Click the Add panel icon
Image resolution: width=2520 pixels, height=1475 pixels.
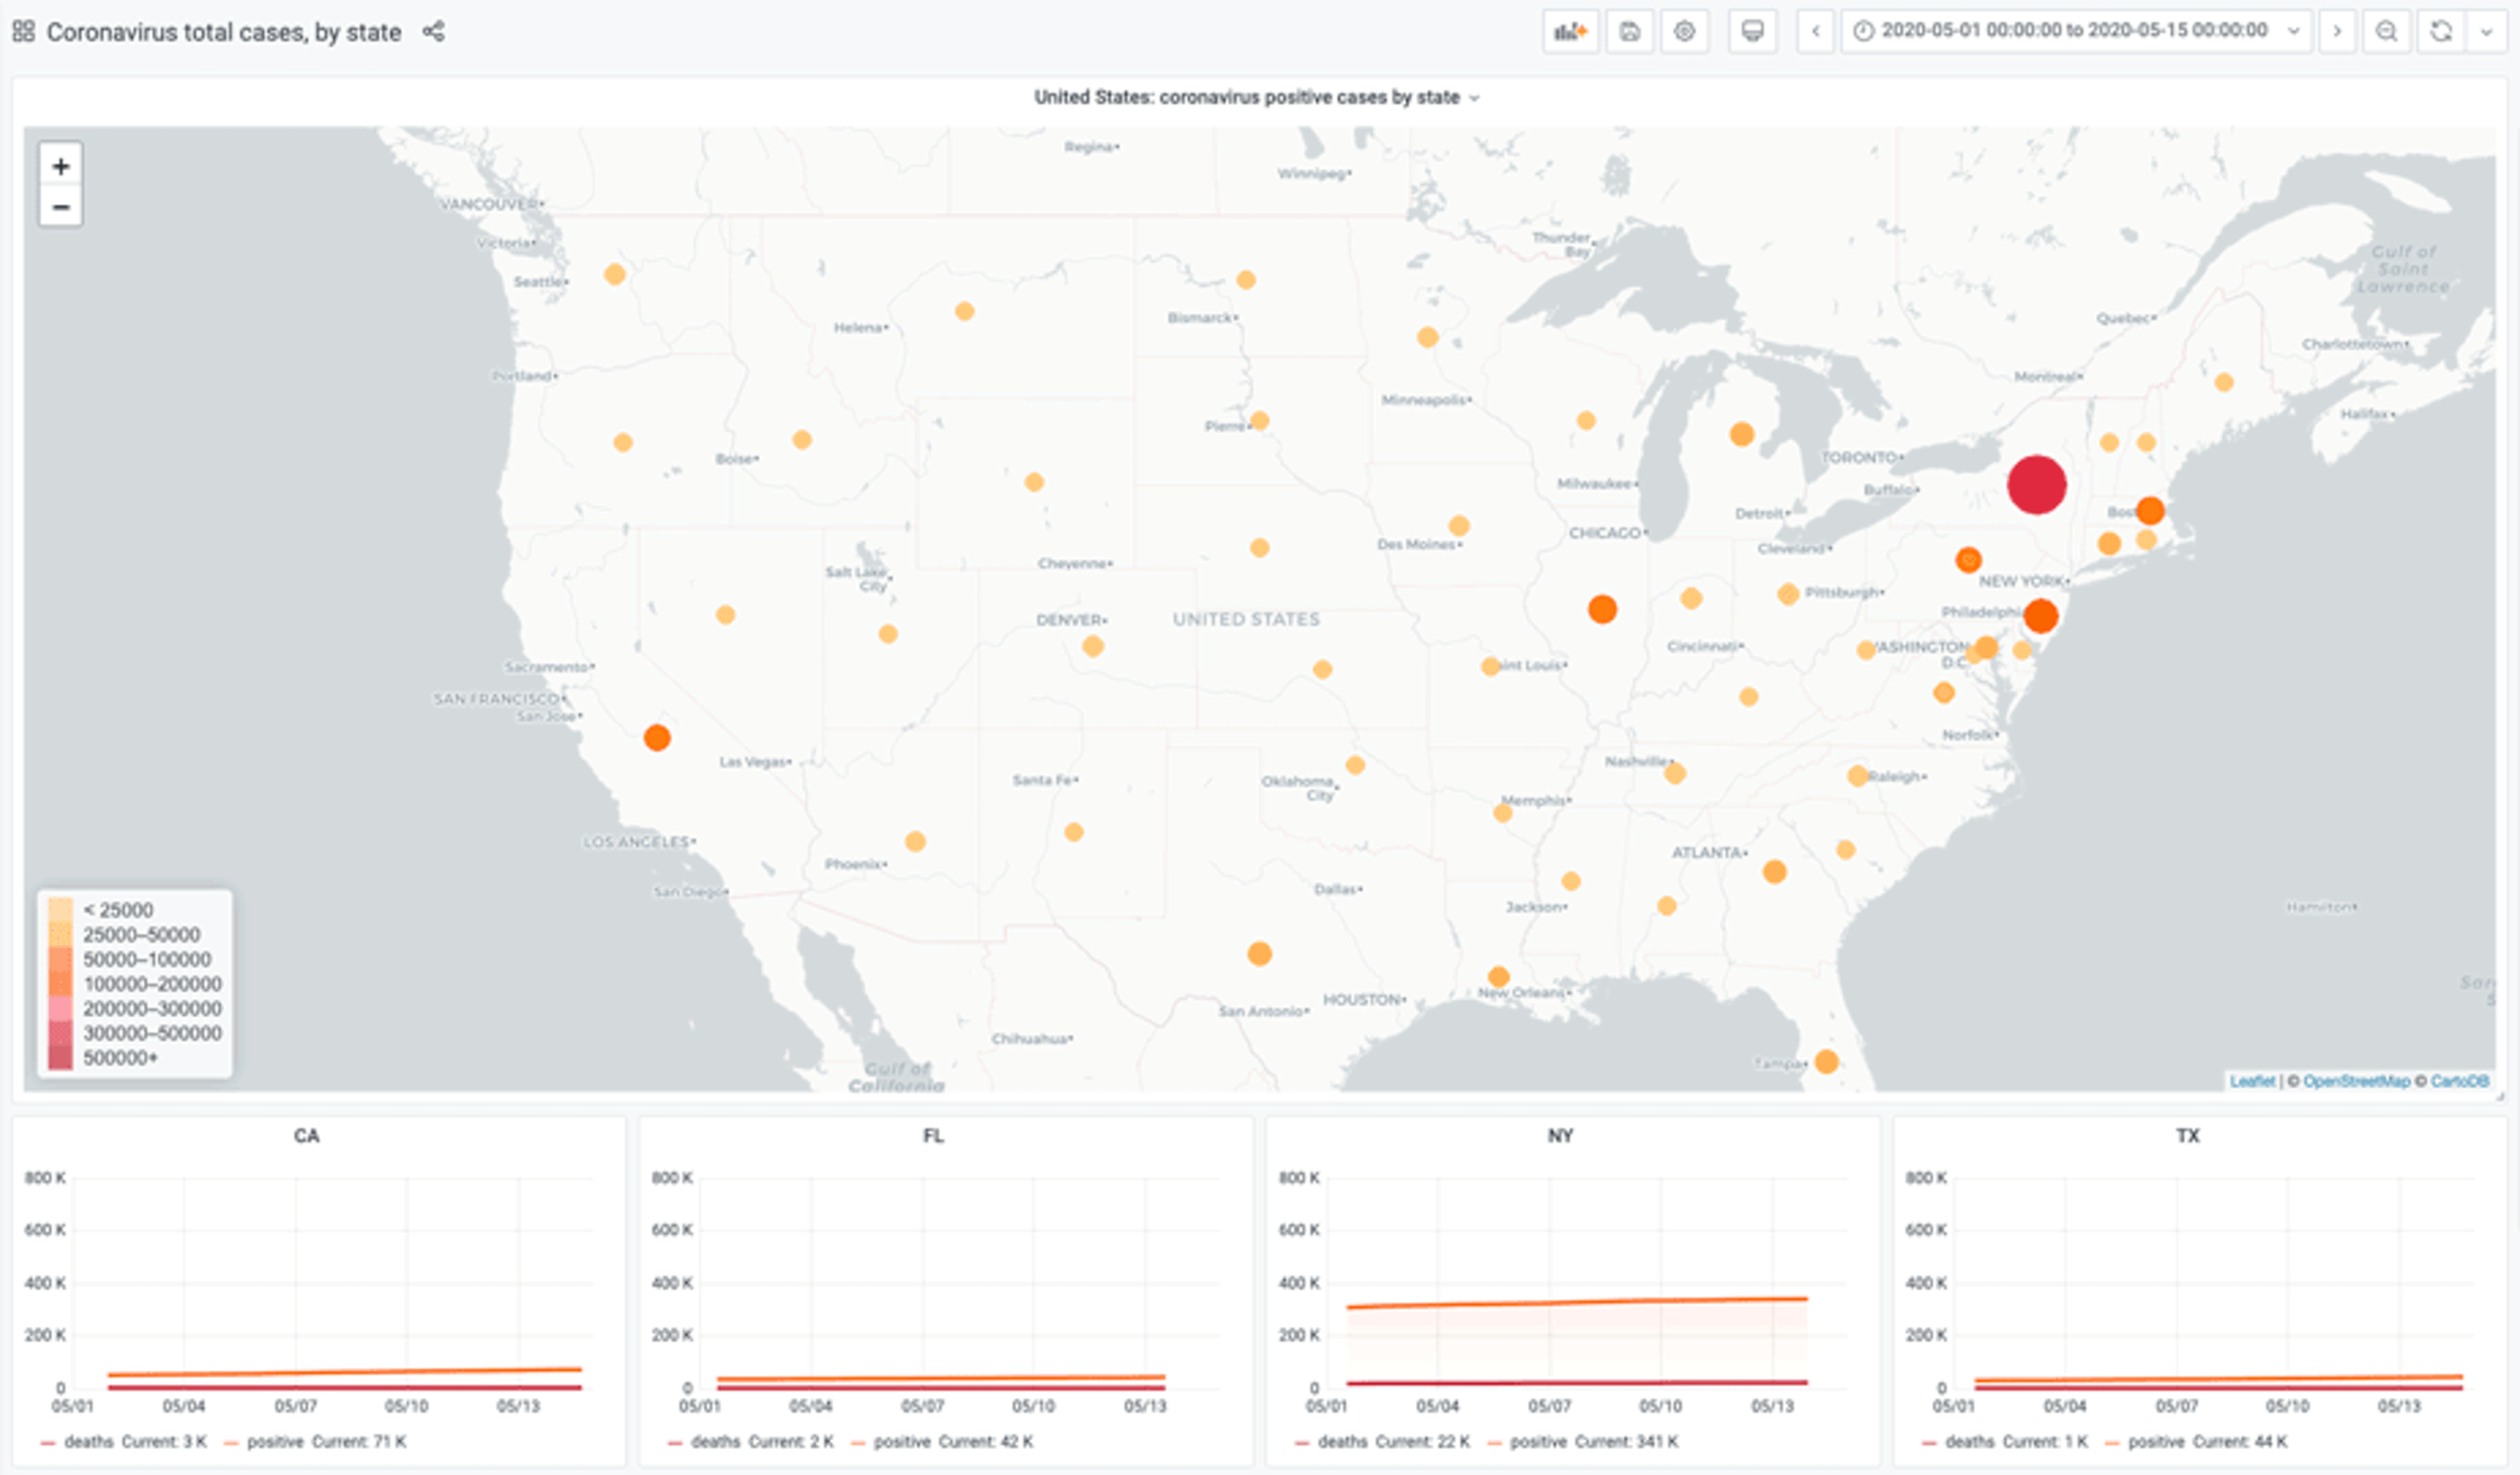1570,31
